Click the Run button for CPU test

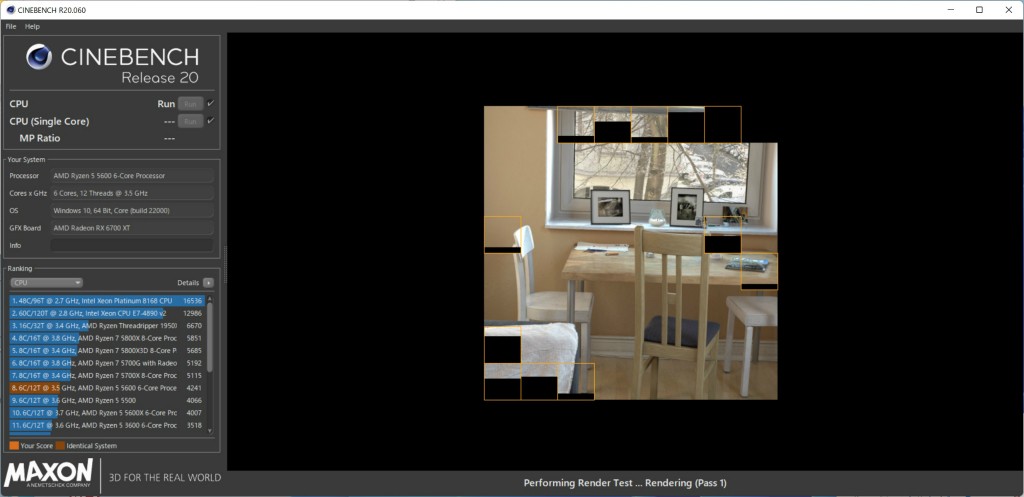tap(190, 104)
